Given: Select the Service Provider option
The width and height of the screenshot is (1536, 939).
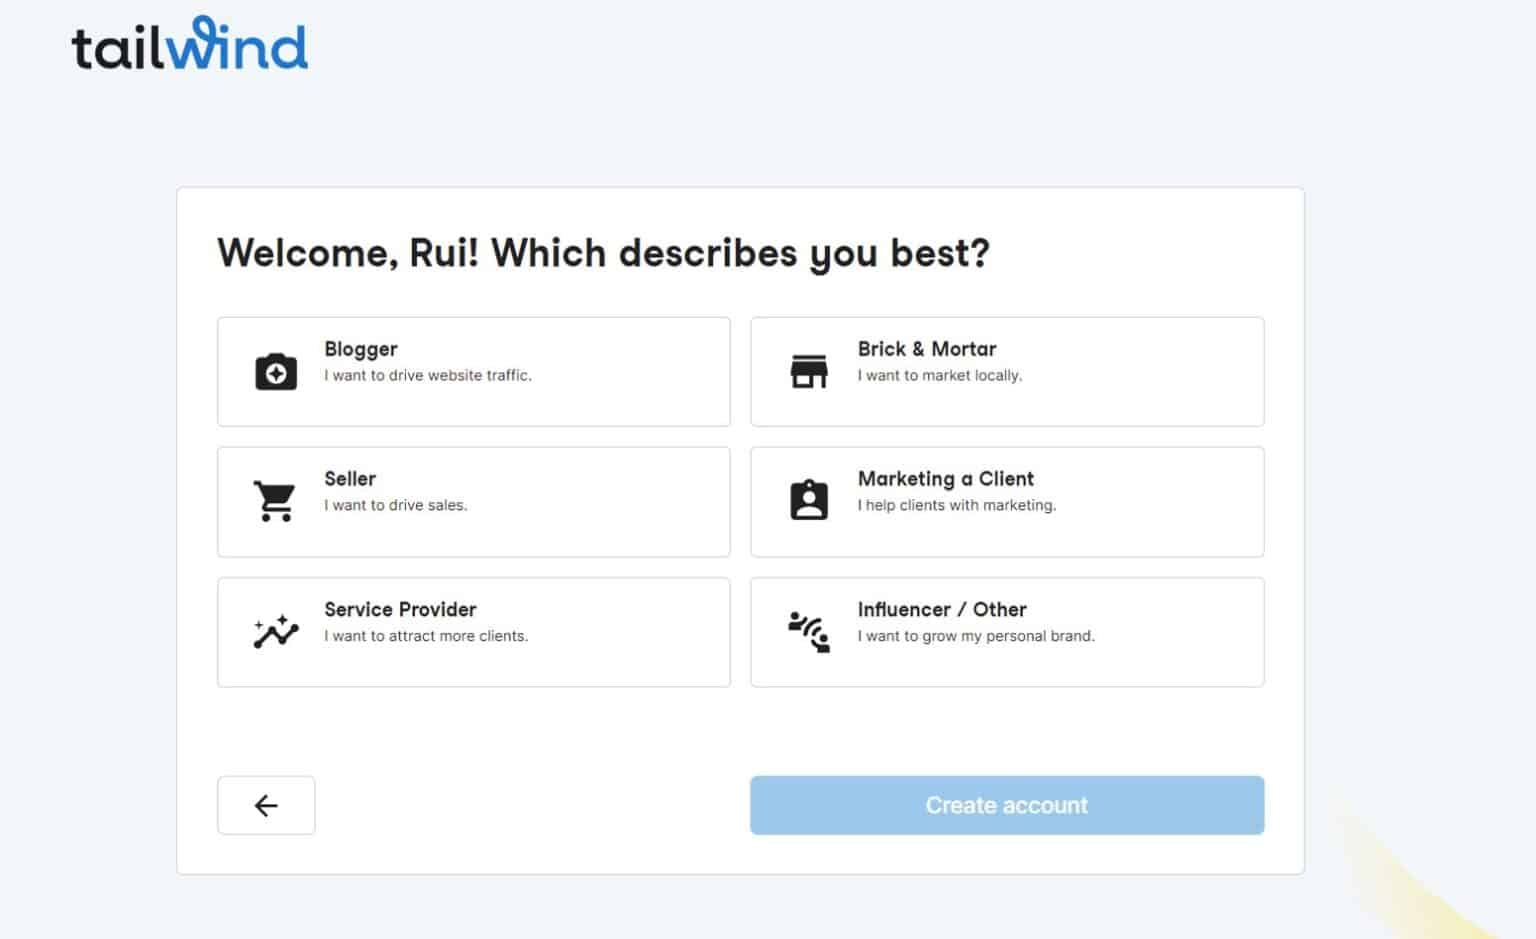Looking at the screenshot, I should 473,631.
